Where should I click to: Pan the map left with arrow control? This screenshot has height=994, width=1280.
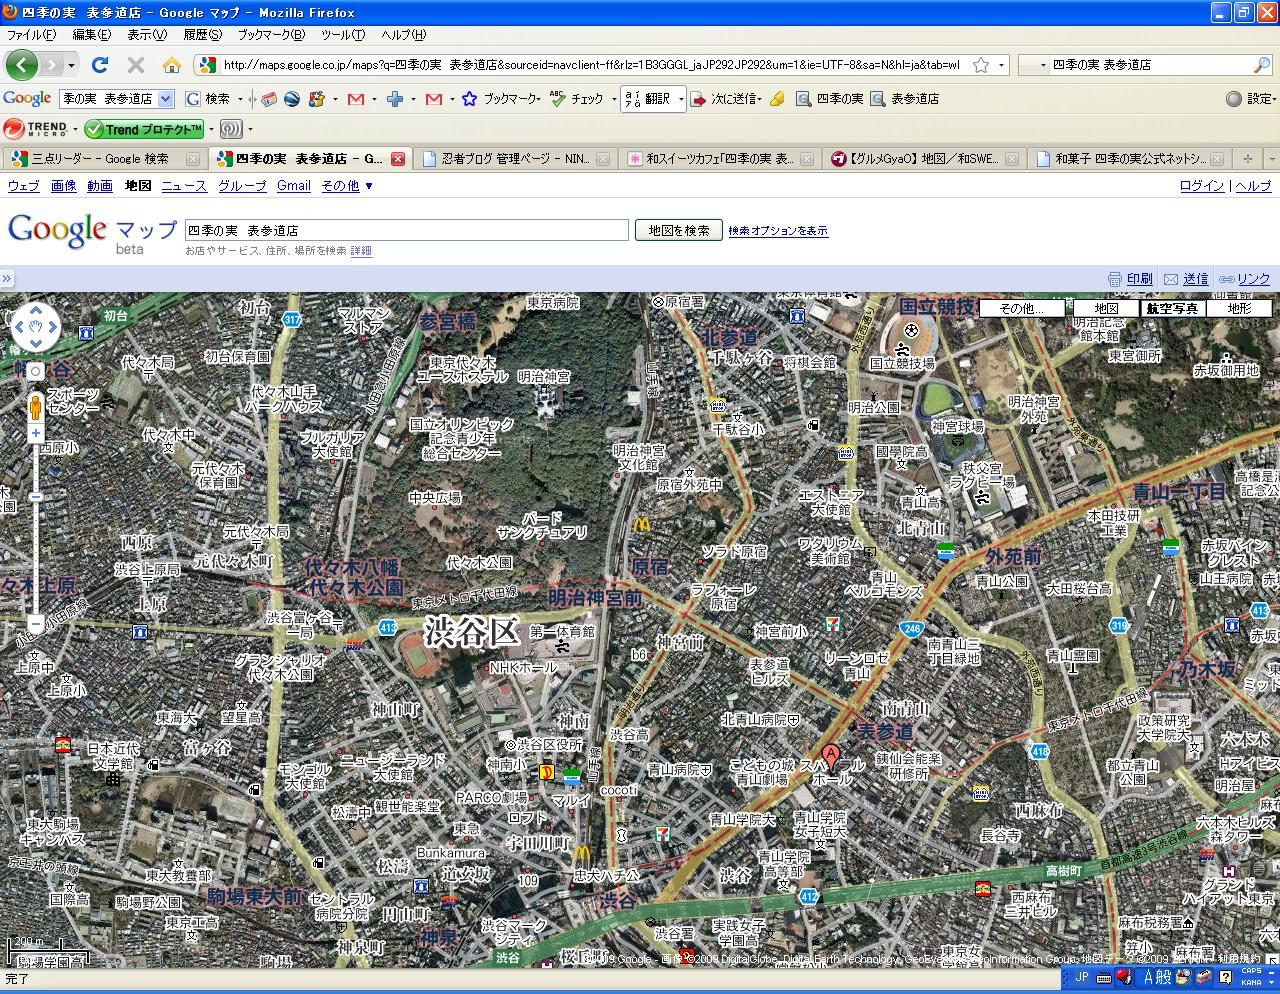click(x=18, y=325)
